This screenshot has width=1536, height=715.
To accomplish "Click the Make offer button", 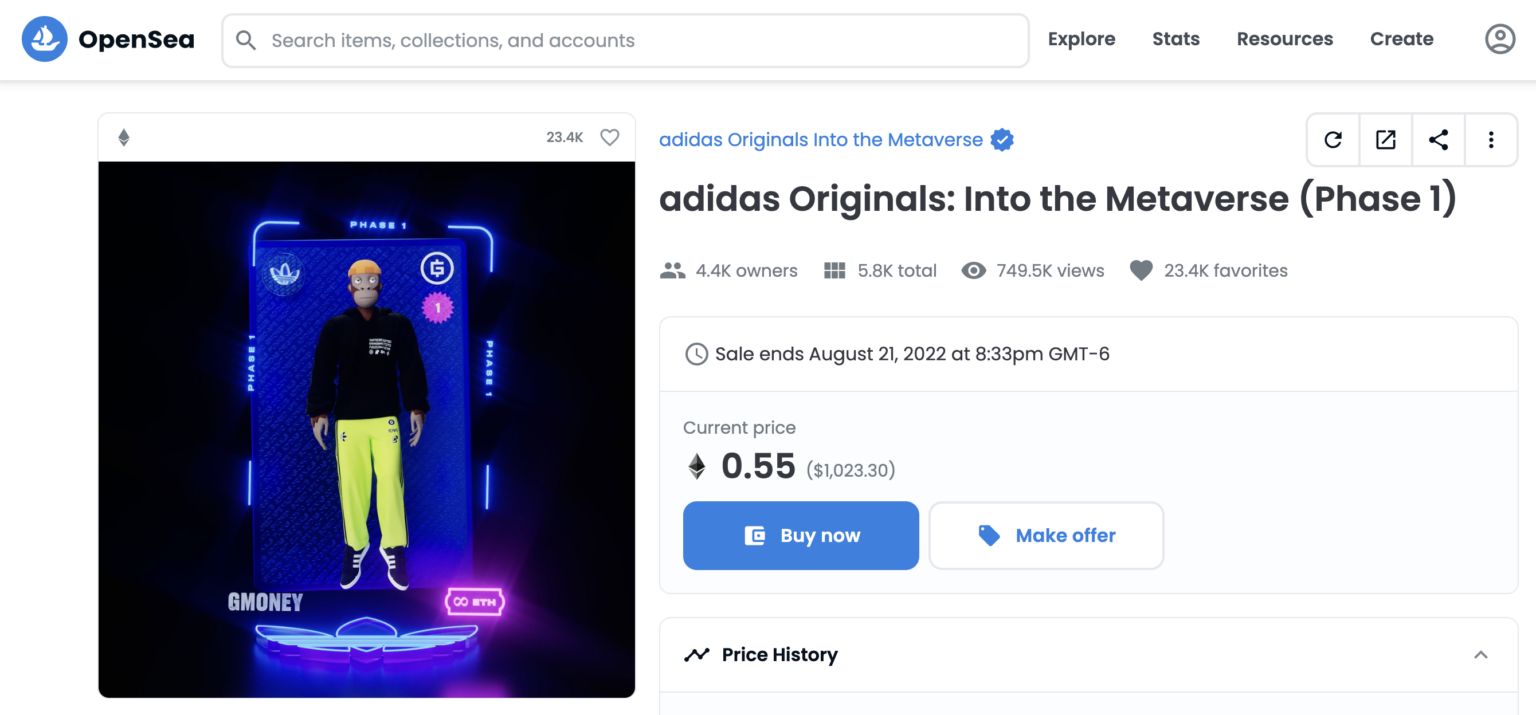I will pyautogui.click(x=1046, y=536).
